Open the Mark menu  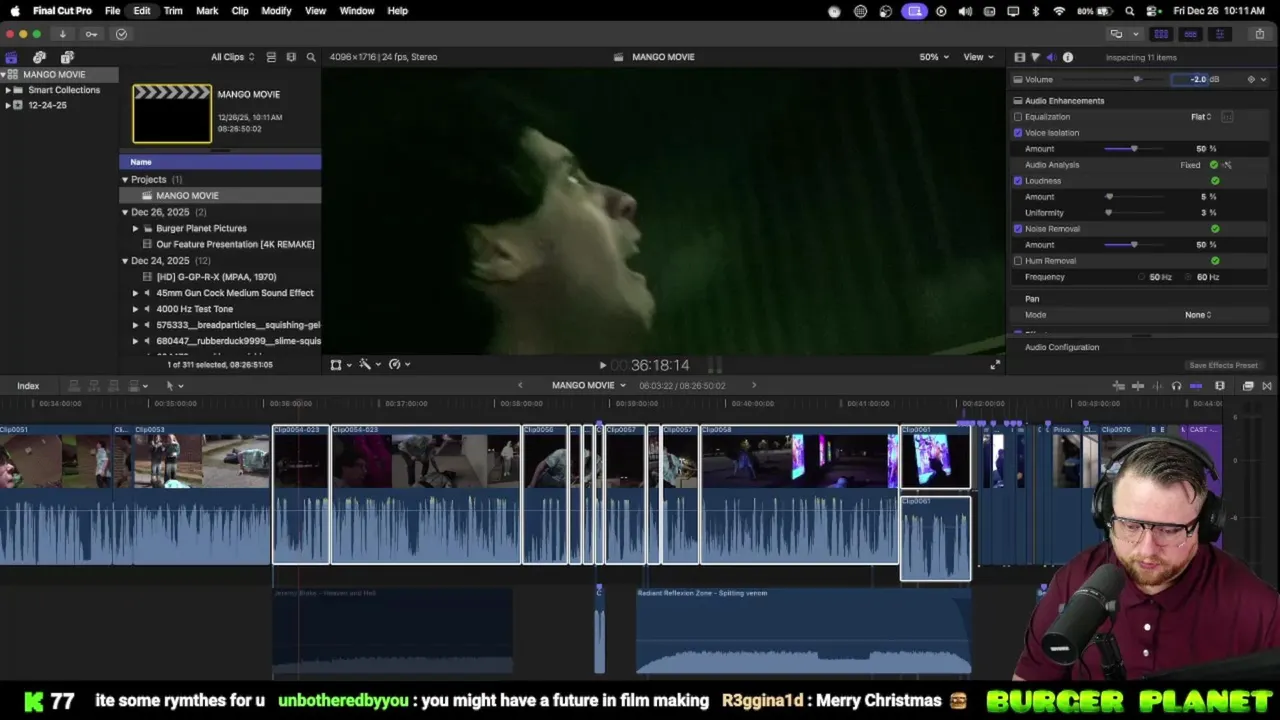[x=207, y=11]
